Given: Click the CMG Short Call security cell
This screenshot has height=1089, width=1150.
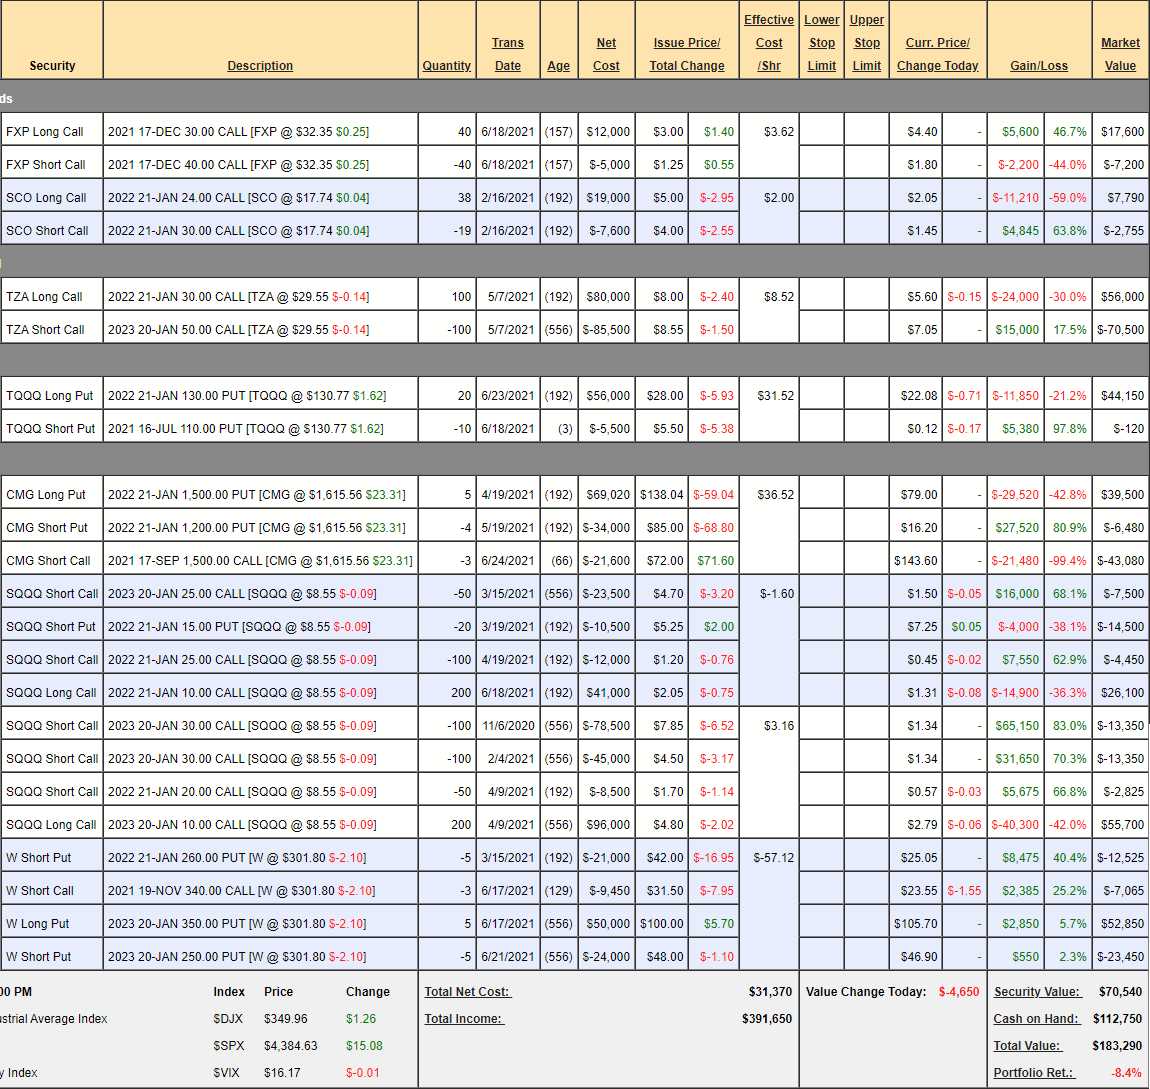Looking at the screenshot, I should click(48, 561).
